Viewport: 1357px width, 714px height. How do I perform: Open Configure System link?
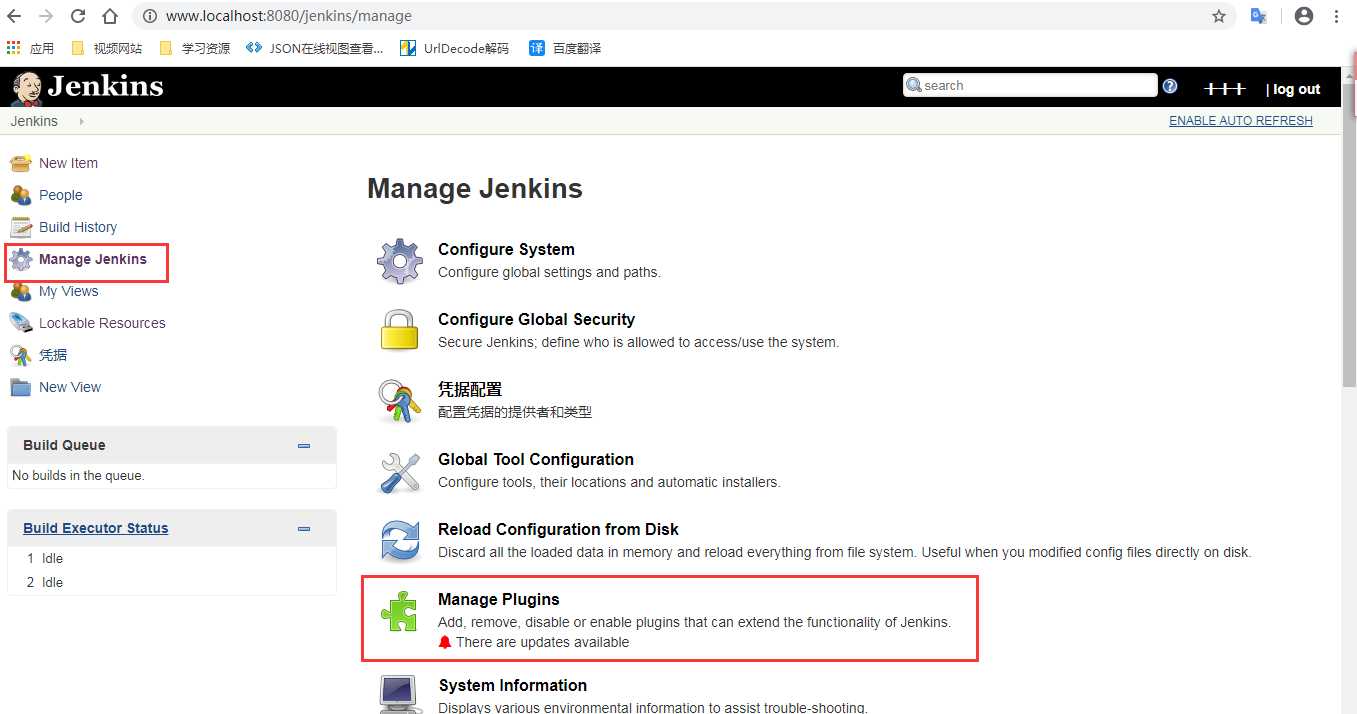pyautogui.click(x=506, y=249)
